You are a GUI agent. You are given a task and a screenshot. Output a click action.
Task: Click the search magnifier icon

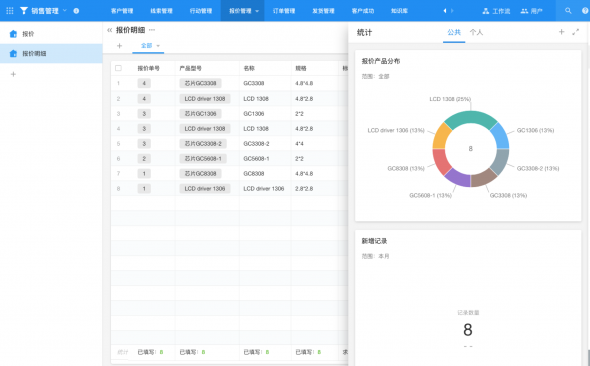(x=568, y=11)
